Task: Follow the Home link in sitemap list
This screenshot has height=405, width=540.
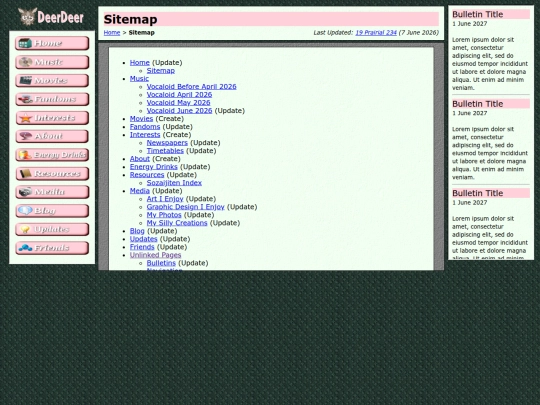Action: pos(139,63)
